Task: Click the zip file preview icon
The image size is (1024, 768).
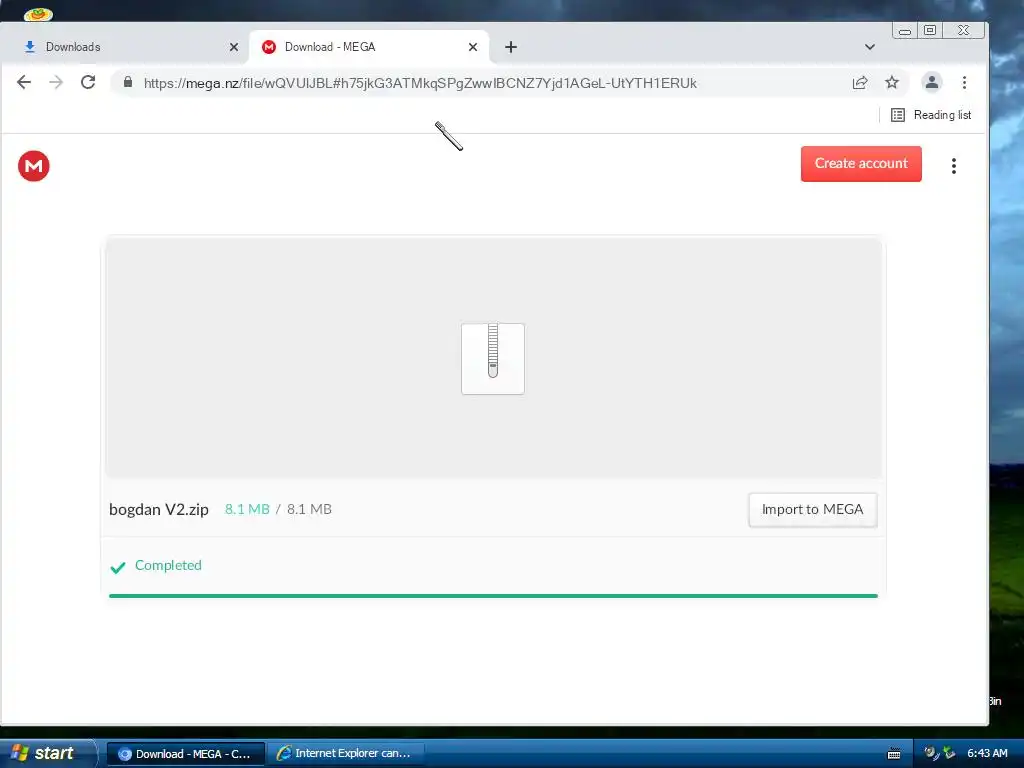Action: coord(493,359)
